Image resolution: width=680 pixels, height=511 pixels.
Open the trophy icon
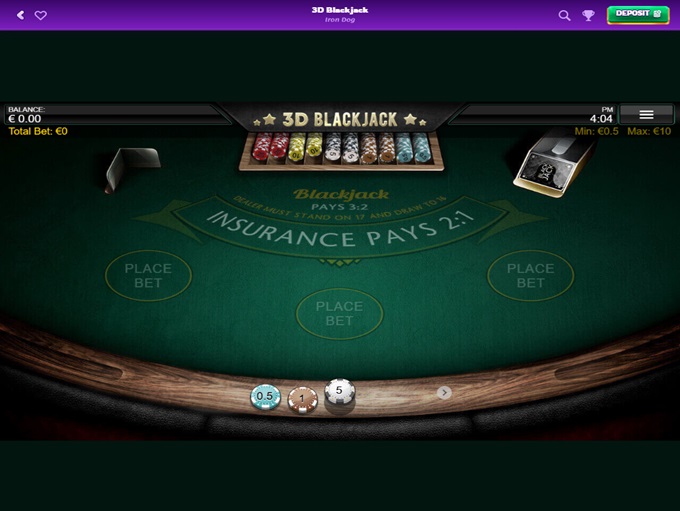[588, 16]
